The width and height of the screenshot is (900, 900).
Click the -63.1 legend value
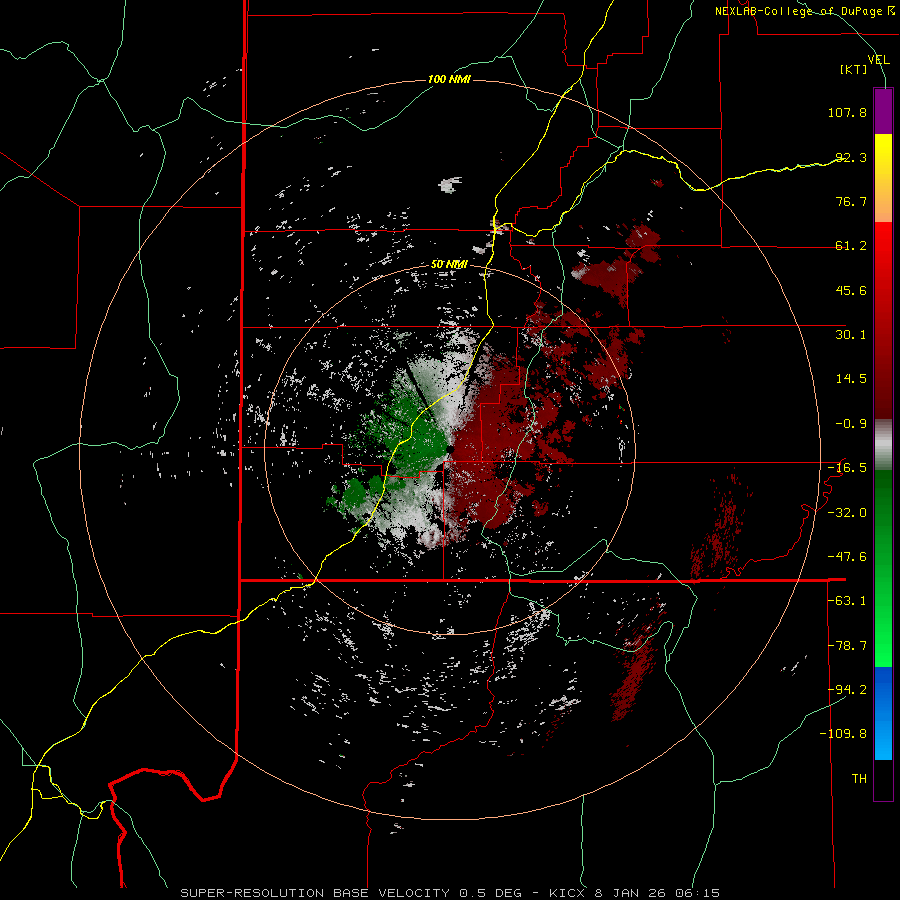[847, 601]
